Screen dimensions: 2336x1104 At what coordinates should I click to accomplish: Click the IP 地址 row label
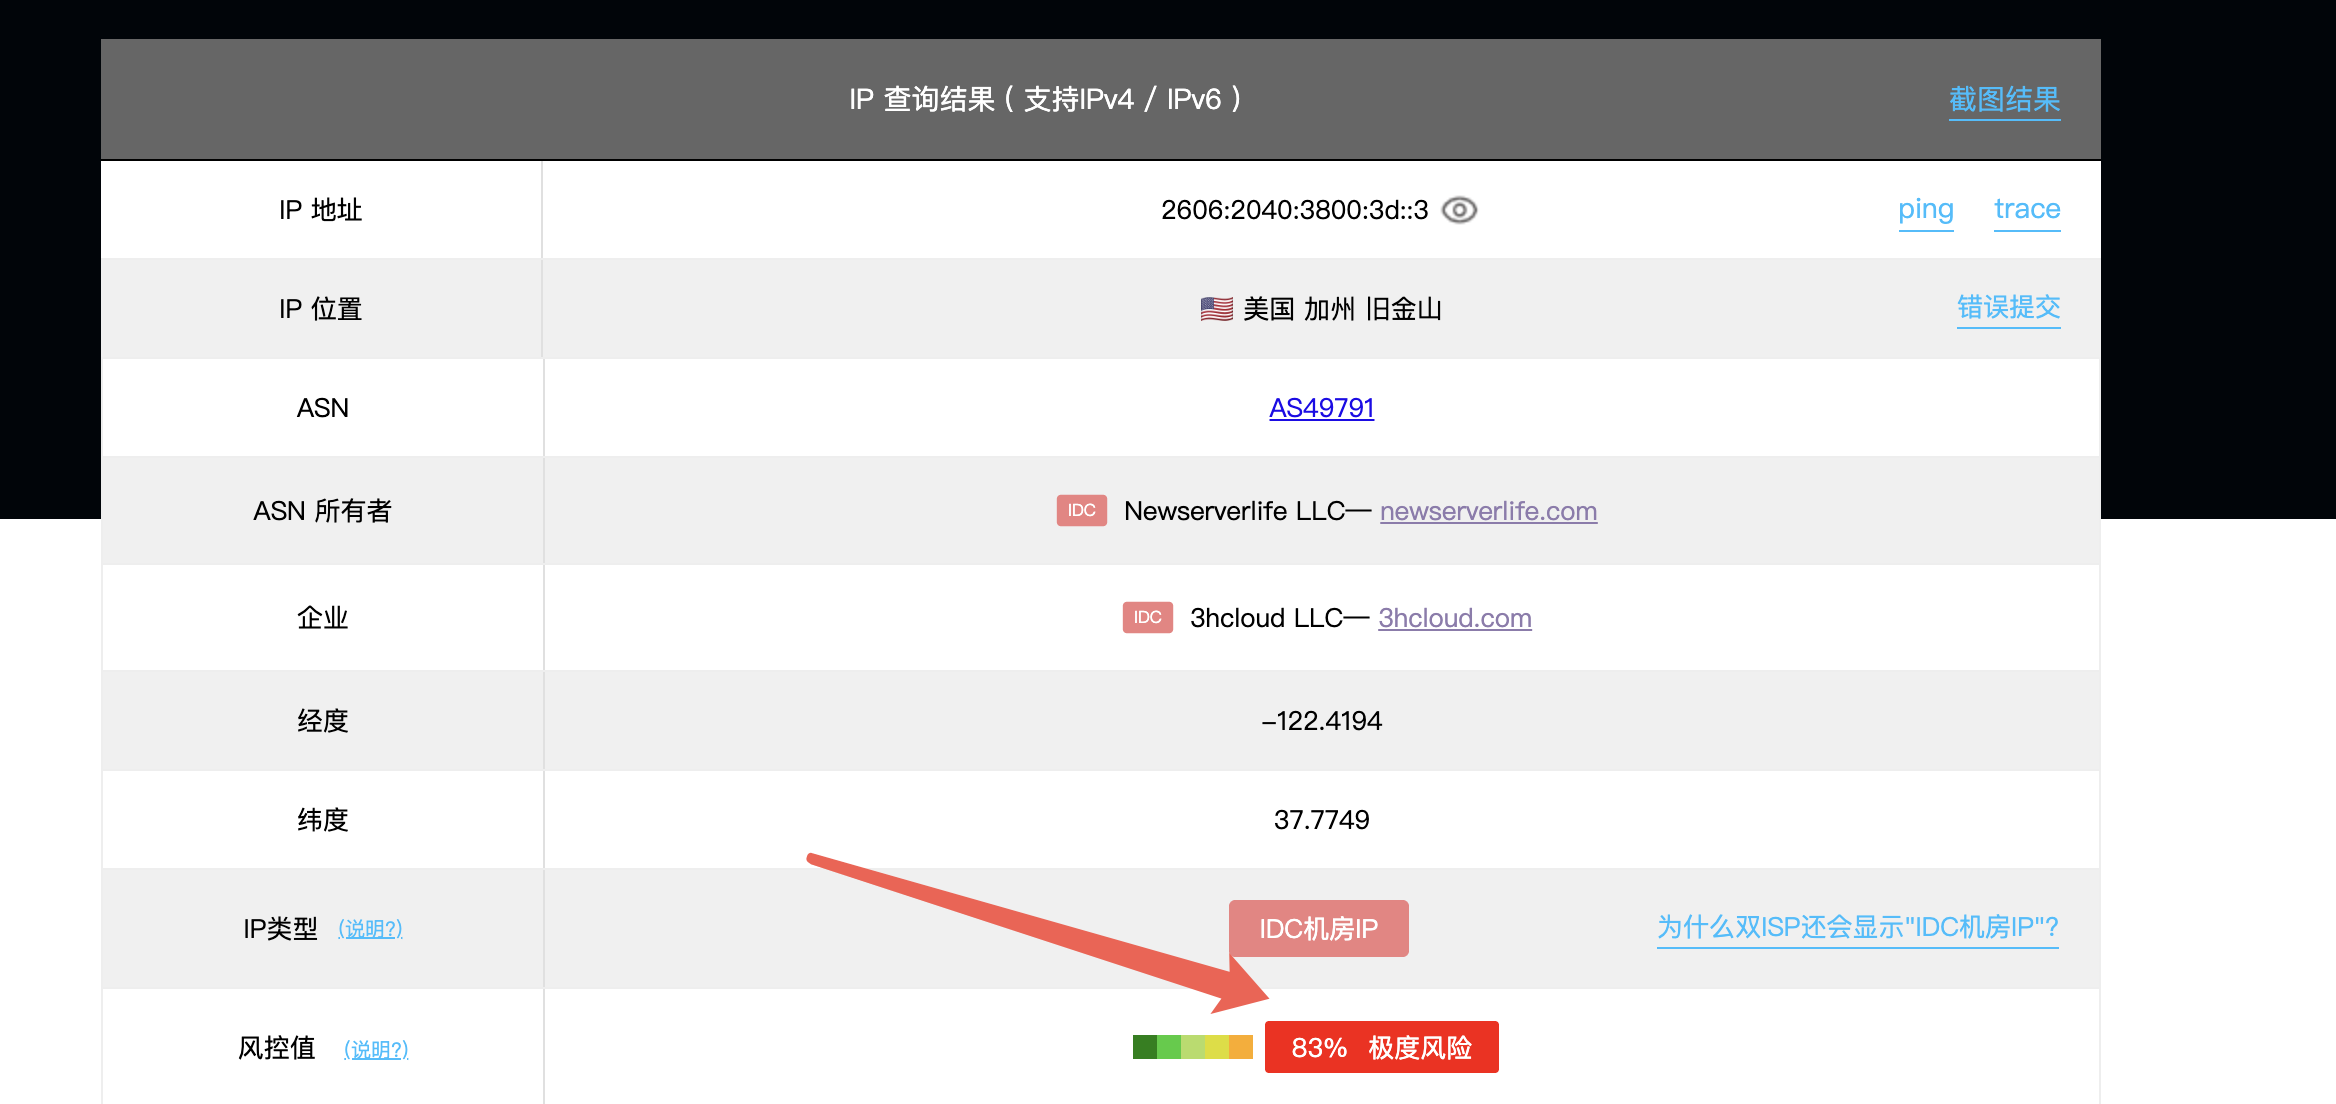click(x=321, y=210)
